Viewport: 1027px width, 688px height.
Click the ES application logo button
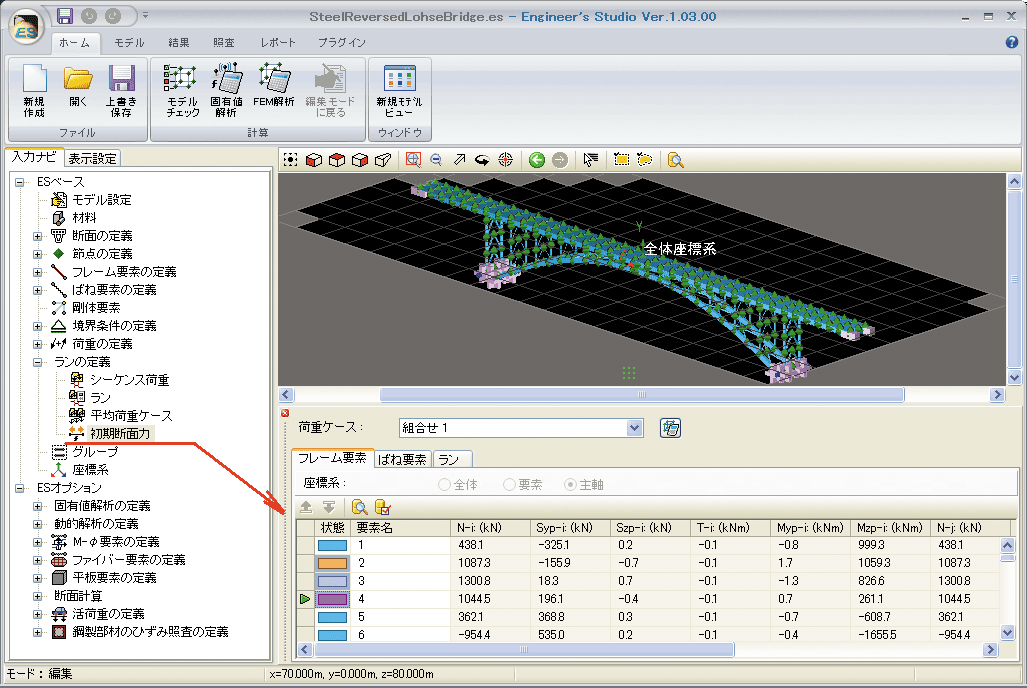point(26,29)
